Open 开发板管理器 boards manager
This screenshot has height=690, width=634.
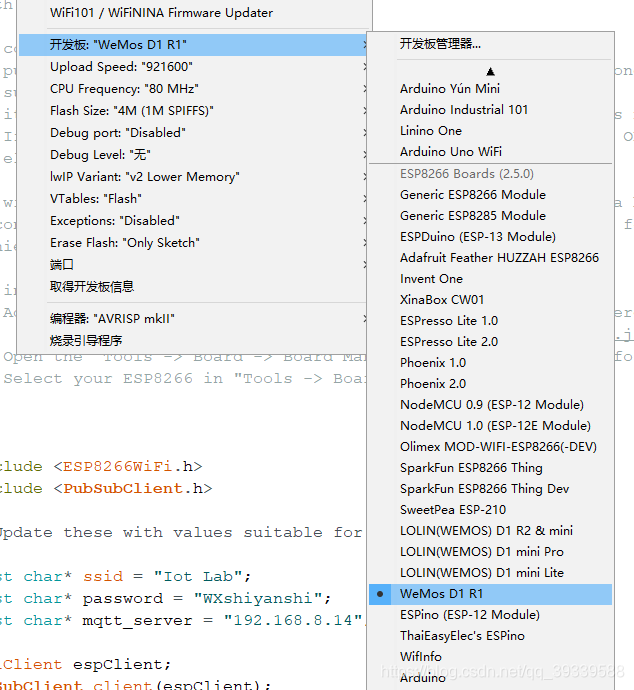pos(490,44)
